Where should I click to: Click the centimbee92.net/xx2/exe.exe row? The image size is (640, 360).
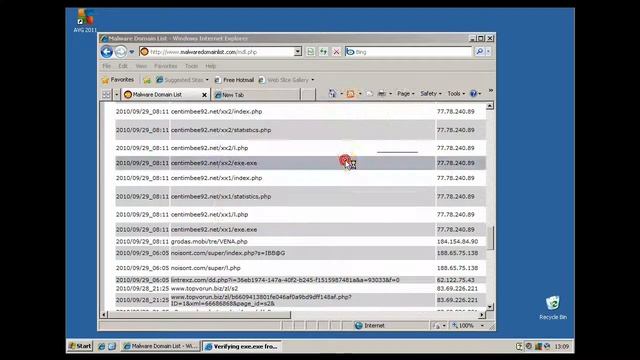click(300, 163)
